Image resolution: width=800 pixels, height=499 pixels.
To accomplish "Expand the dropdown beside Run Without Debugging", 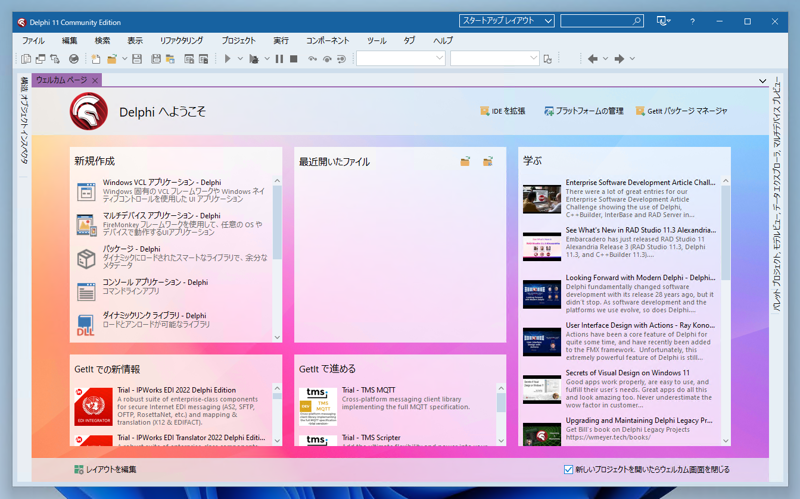I will click(266, 59).
